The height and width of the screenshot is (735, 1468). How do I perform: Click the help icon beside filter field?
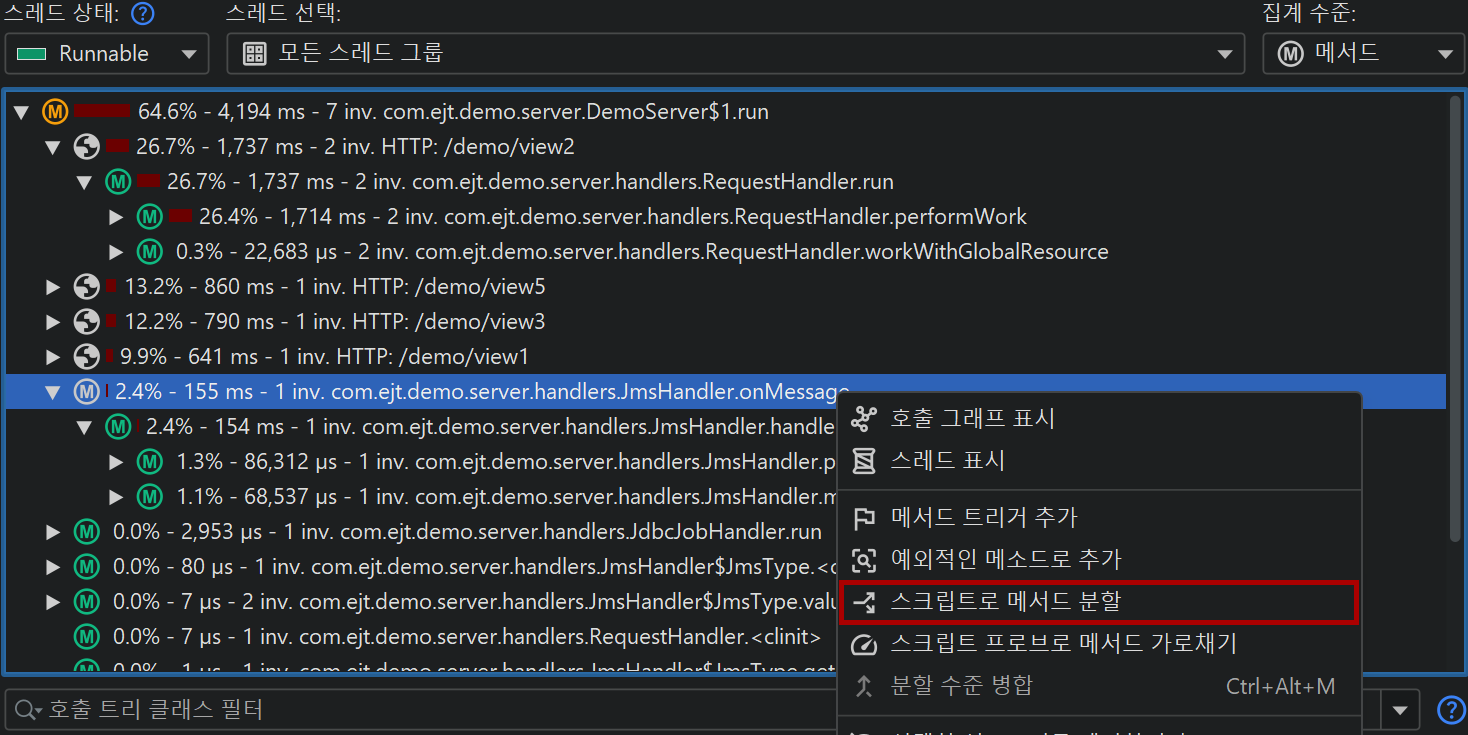1450,710
